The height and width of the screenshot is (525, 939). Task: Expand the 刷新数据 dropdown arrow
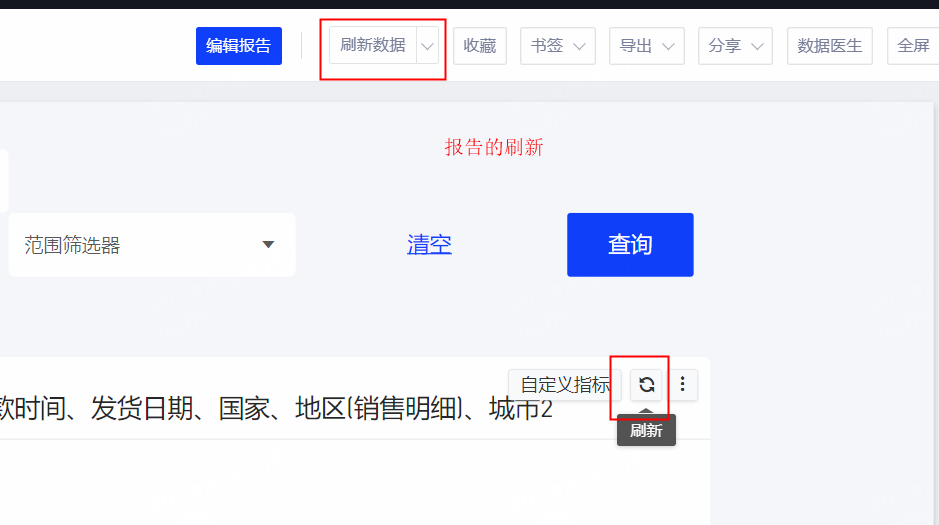(428, 45)
